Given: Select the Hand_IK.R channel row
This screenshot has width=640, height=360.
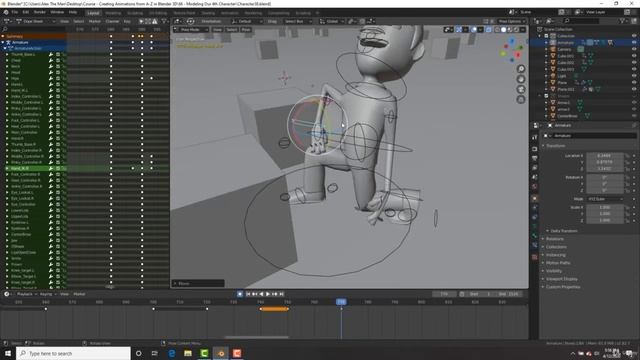Looking at the screenshot, I should click(33, 168).
